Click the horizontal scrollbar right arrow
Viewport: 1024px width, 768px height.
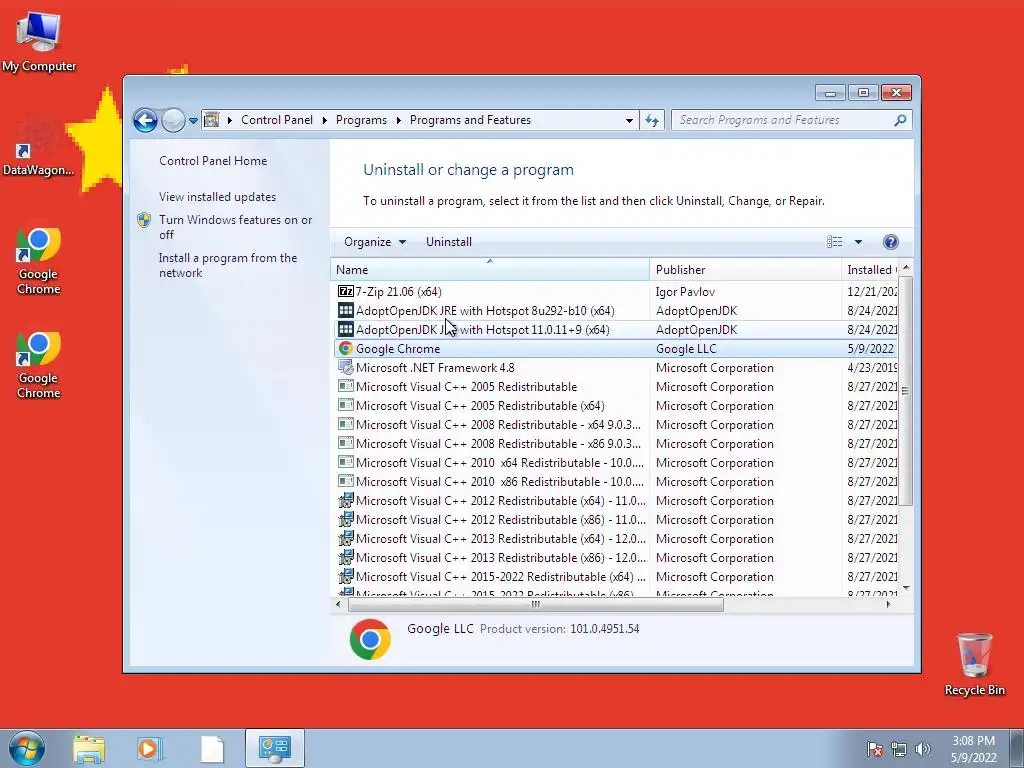pos(888,604)
